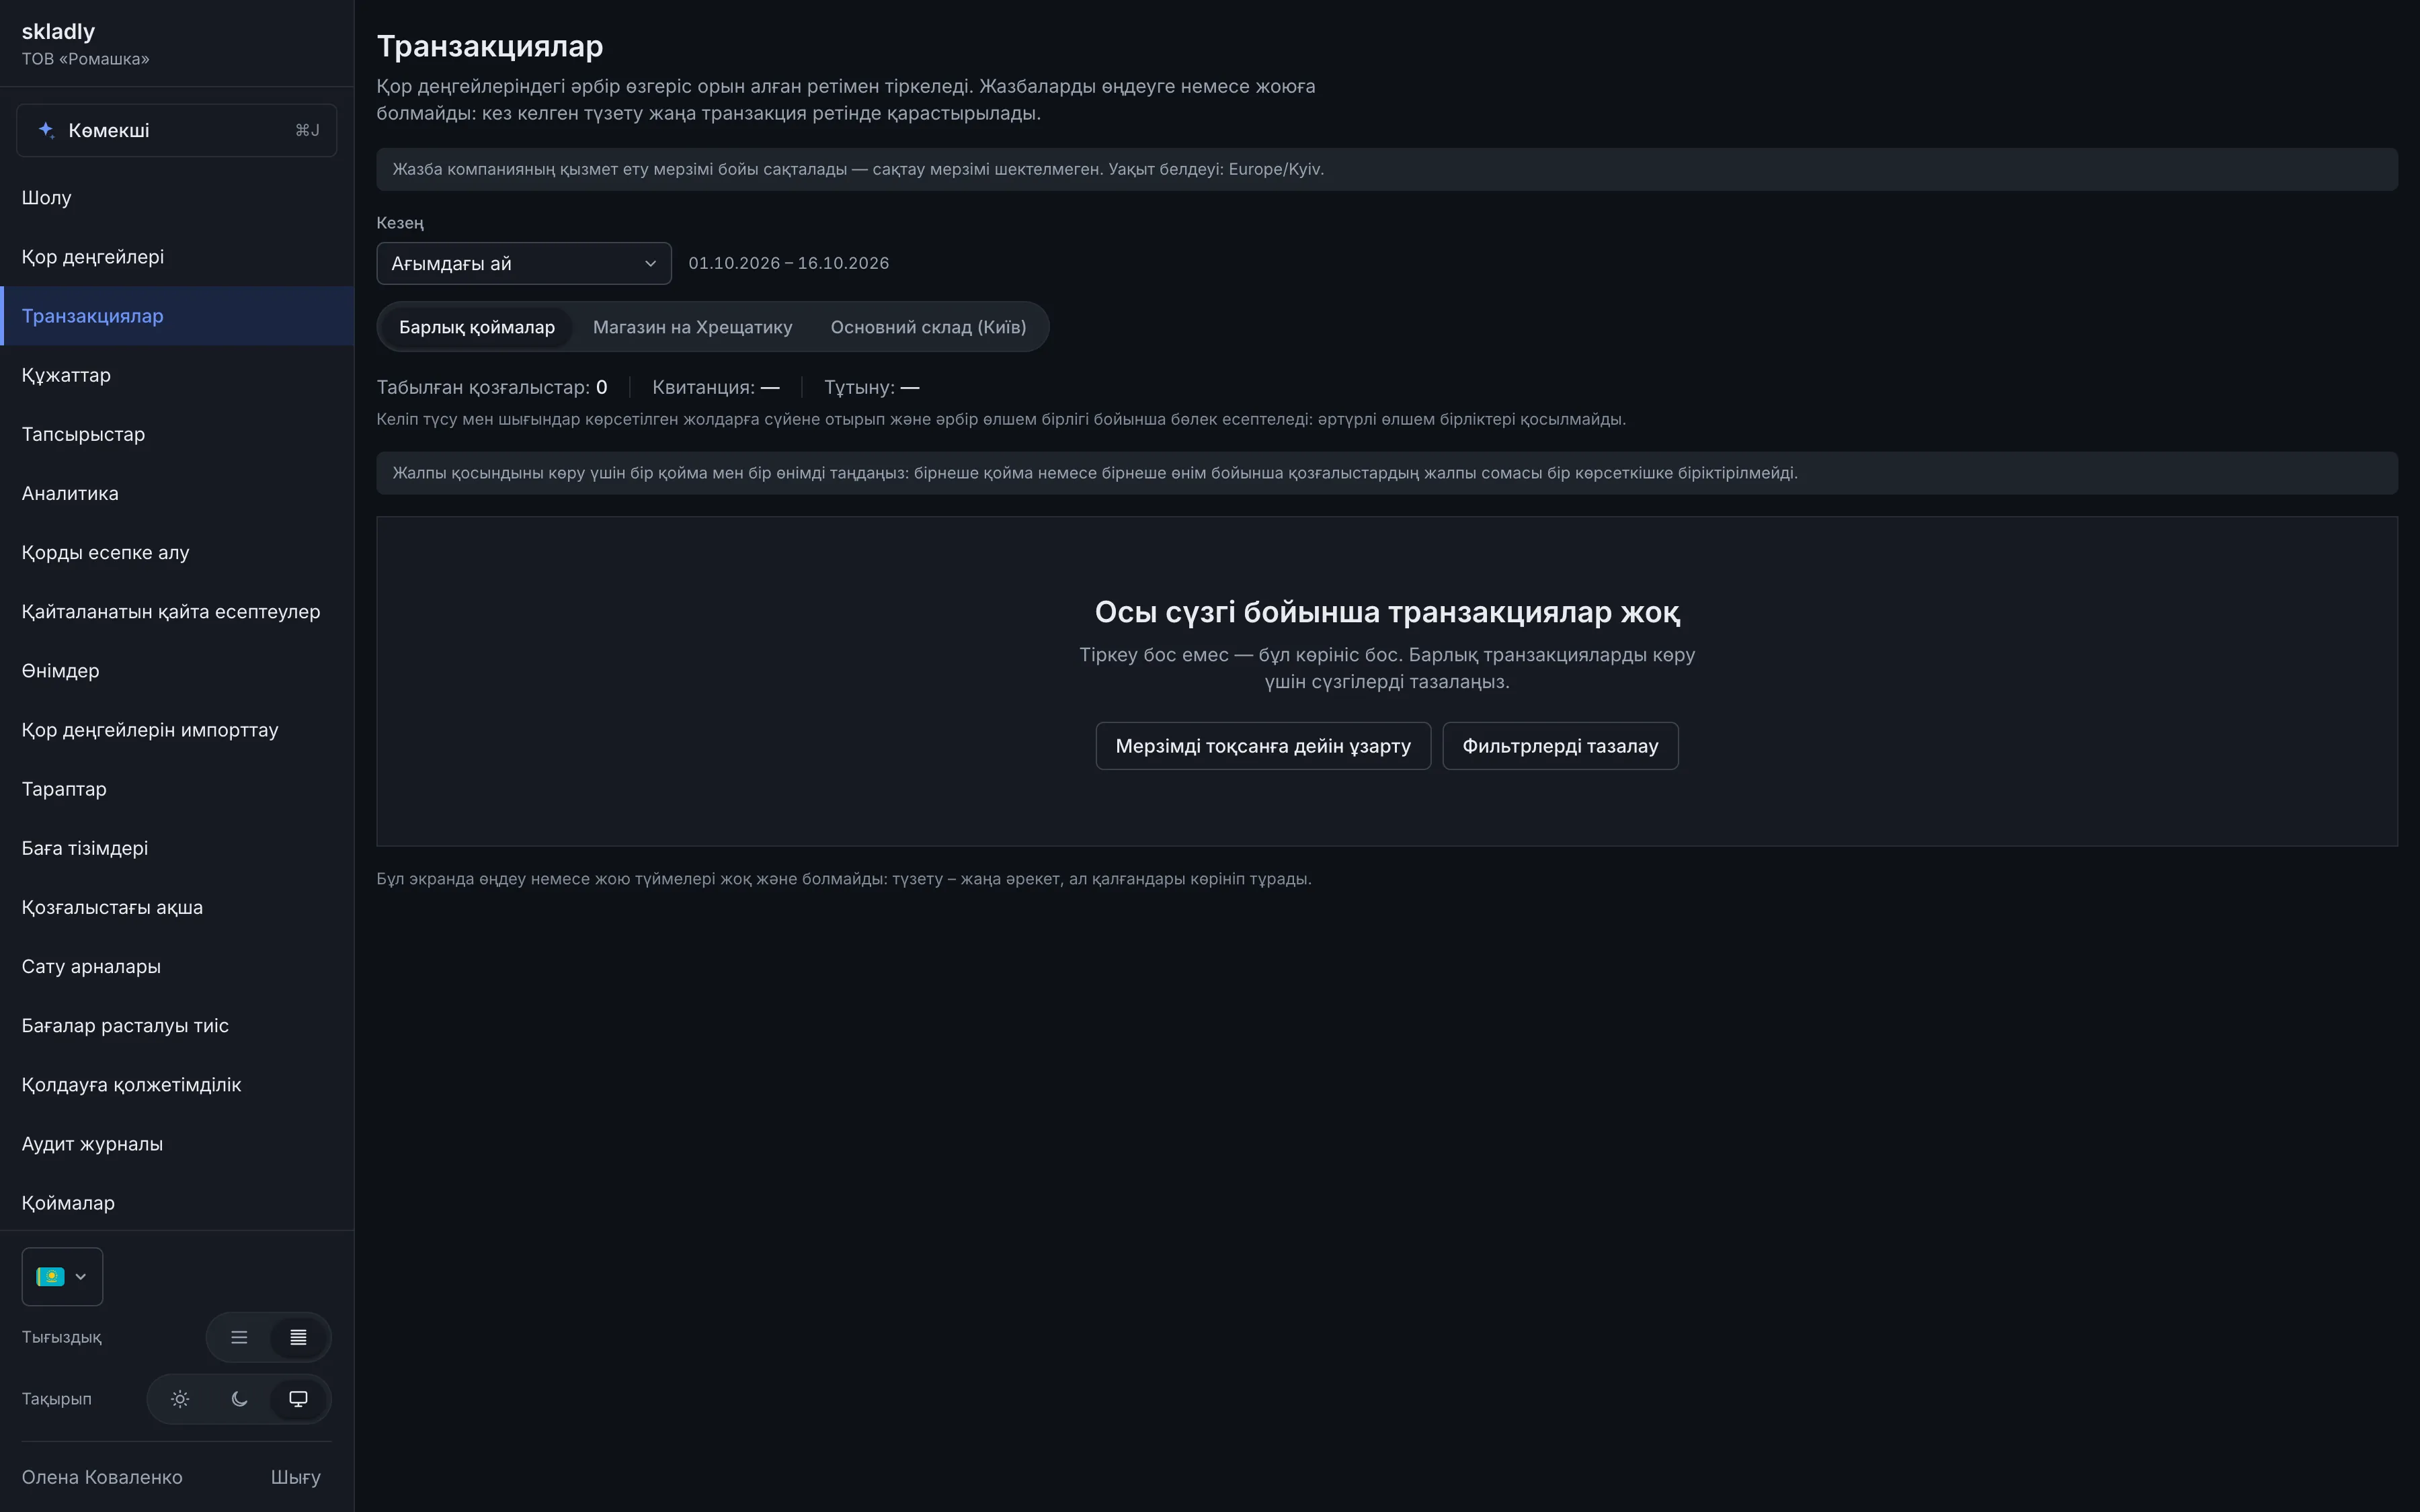Select system theme monitor icon
This screenshot has width=2420, height=1512.
point(298,1399)
